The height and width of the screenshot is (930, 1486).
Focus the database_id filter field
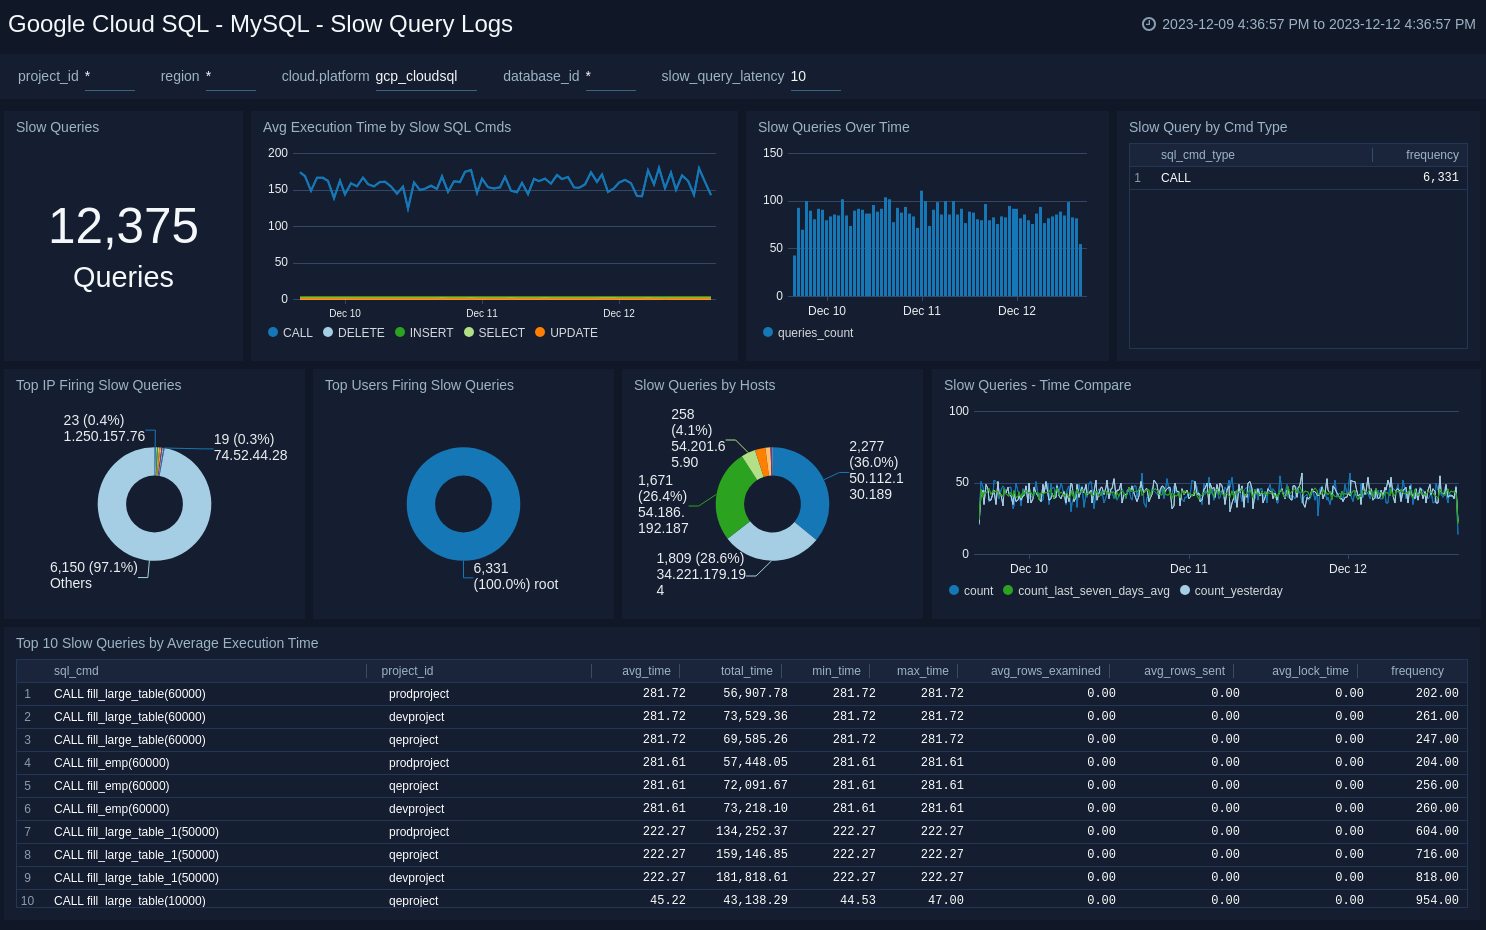pos(611,76)
